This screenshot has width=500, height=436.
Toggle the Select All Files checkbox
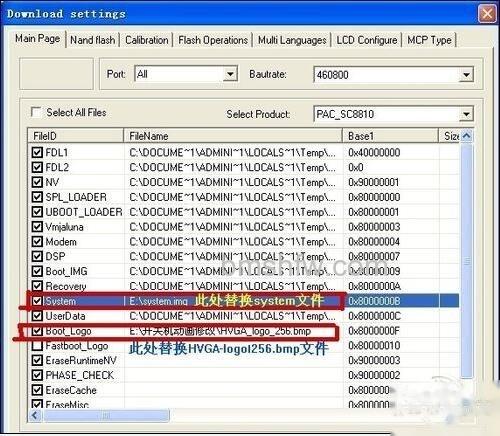tap(36, 112)
